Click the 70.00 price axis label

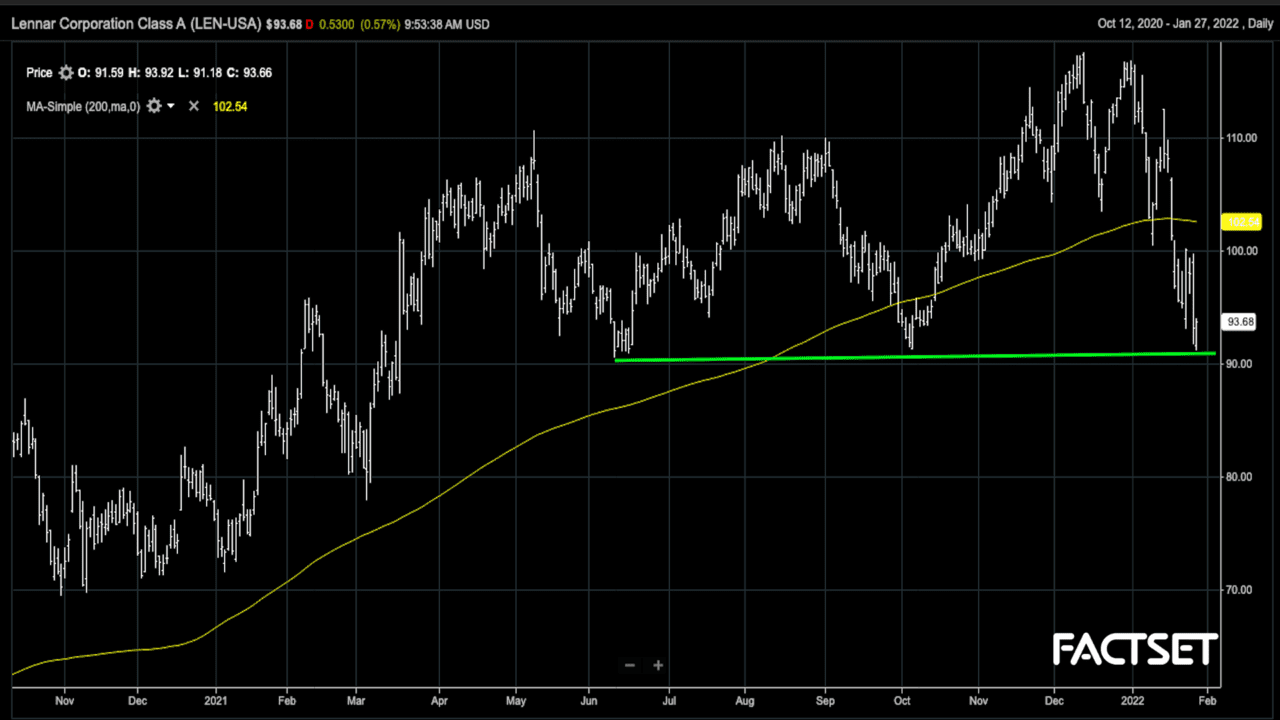(x=1240, y=590)
